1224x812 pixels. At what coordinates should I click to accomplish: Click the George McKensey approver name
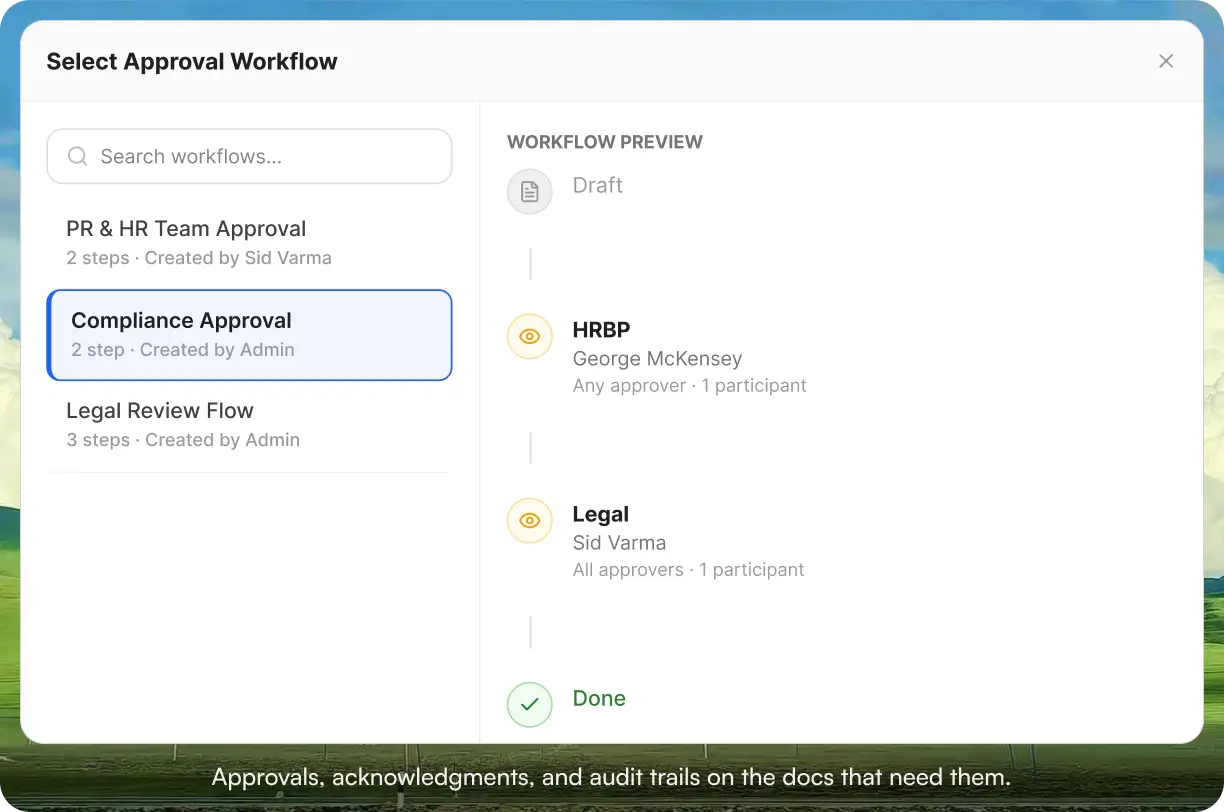(657, 358)
